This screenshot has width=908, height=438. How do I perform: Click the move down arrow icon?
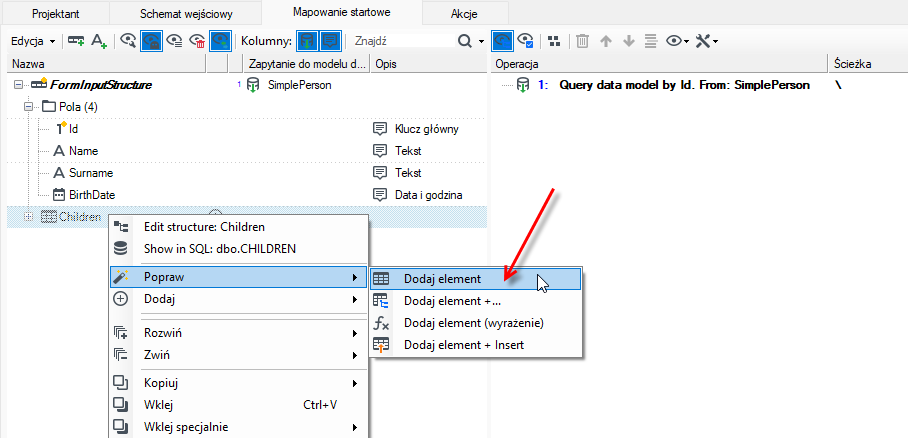[x=628, y=41]
